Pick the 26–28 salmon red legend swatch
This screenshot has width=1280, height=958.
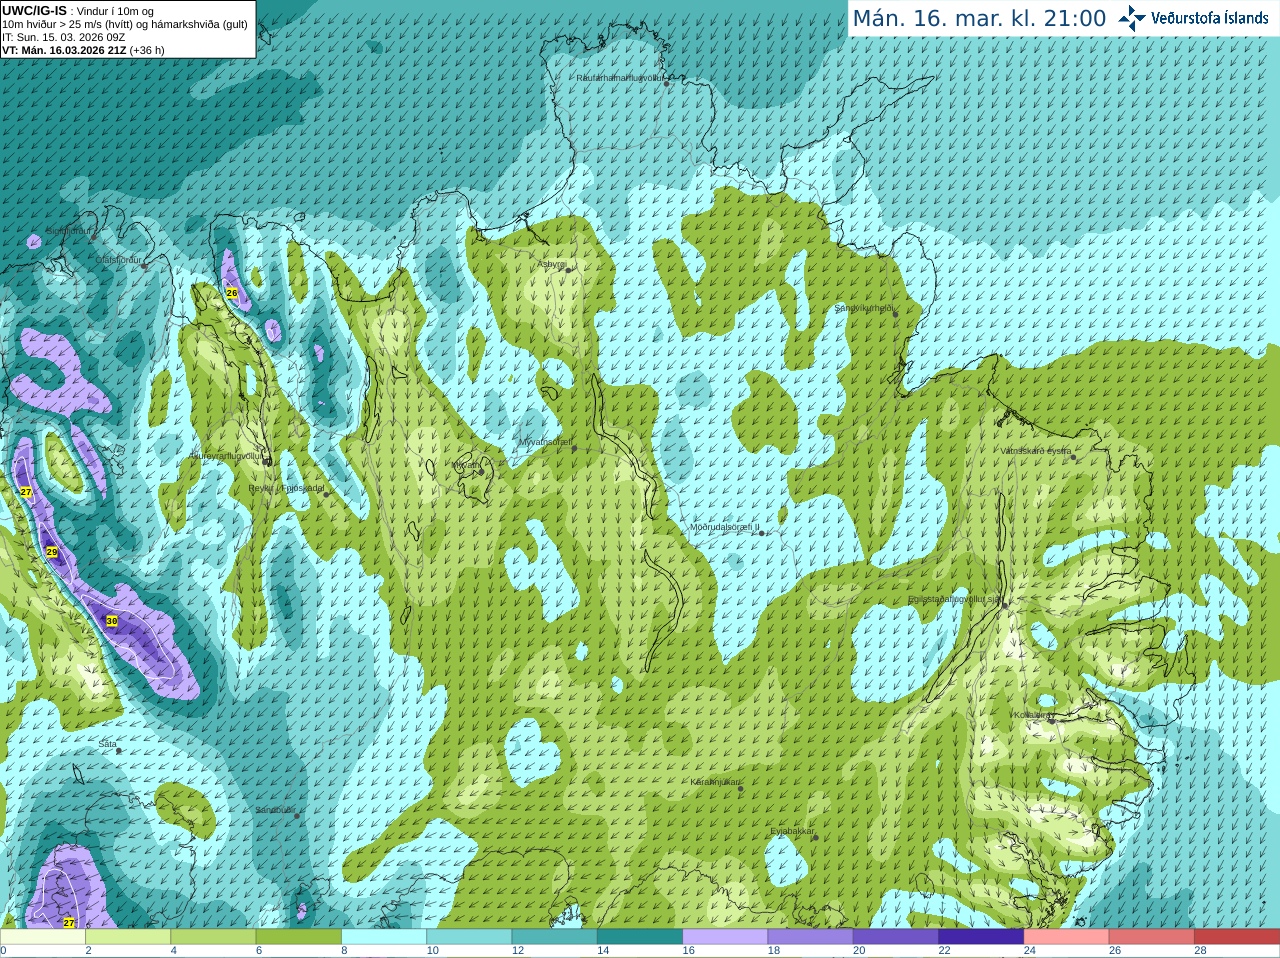1152,937
